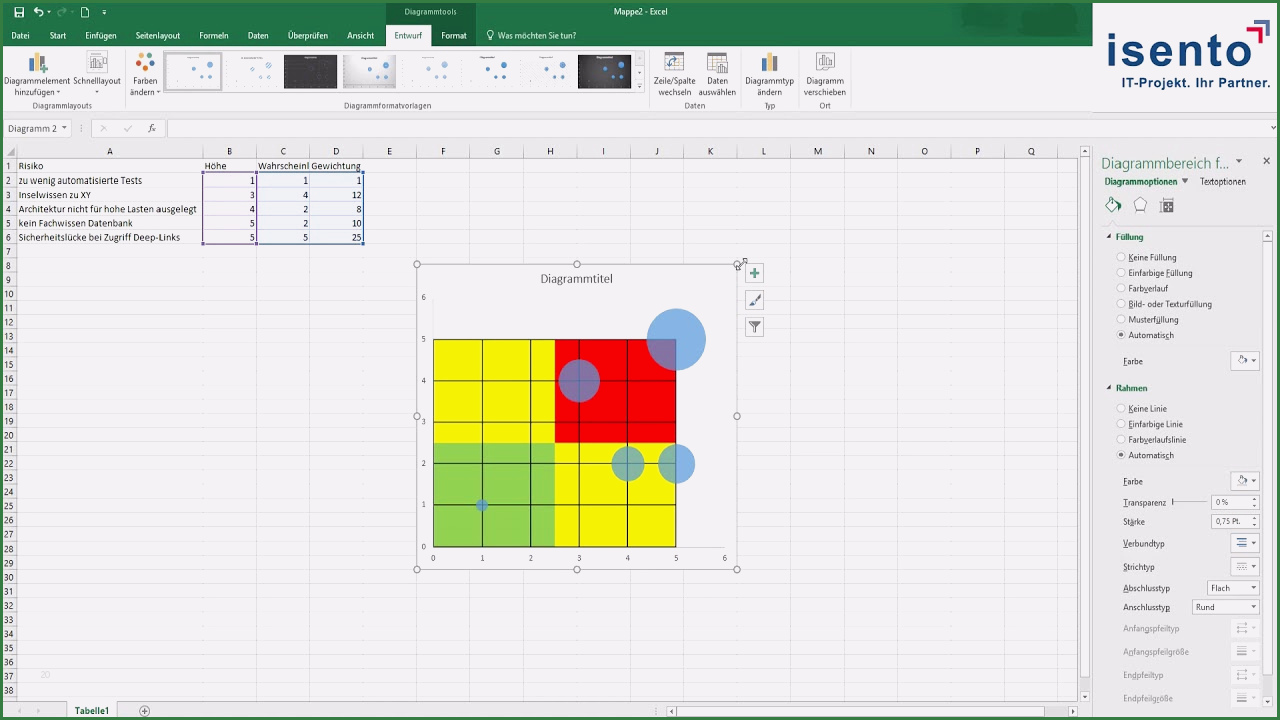Select Keine Füllung radio option
This screenshot has width=1280, height=720.
pos(1121,258)
